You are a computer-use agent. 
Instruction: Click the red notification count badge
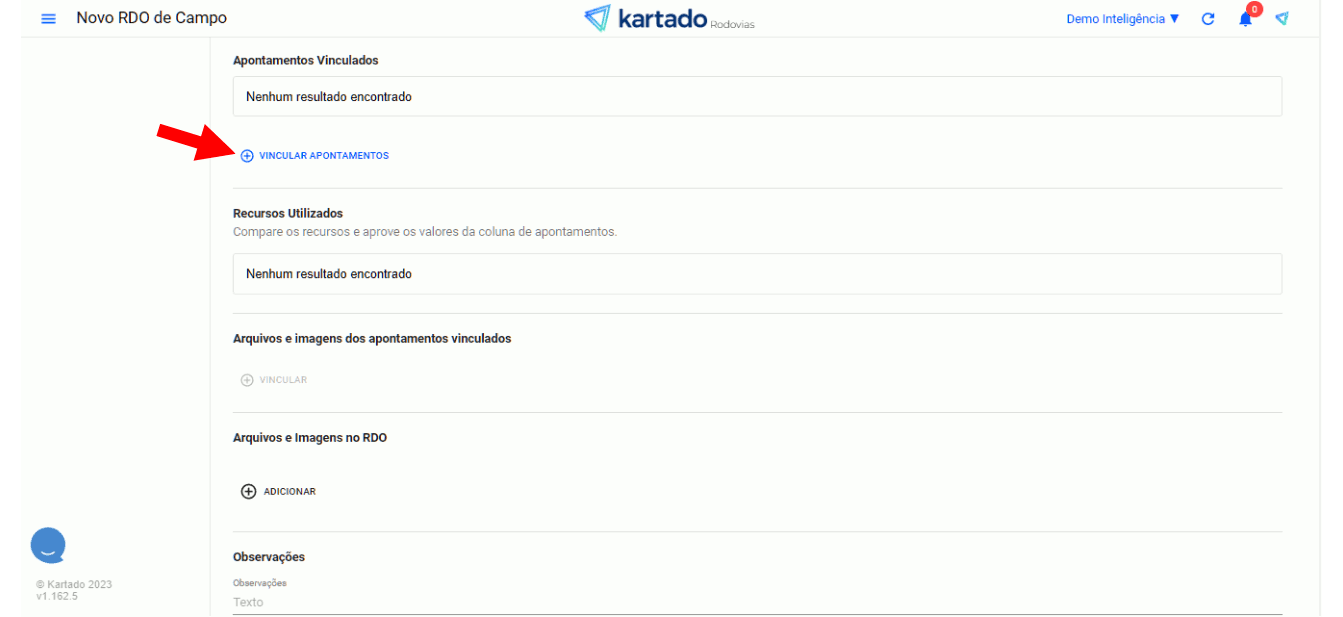(1254, 10)
